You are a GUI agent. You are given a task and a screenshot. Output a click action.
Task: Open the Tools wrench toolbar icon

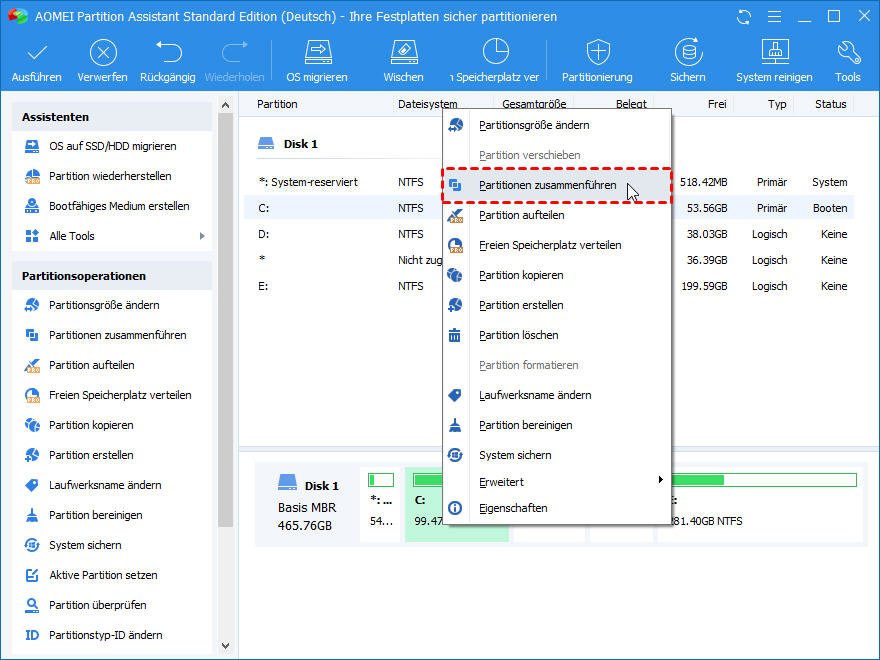click(848, 53)
